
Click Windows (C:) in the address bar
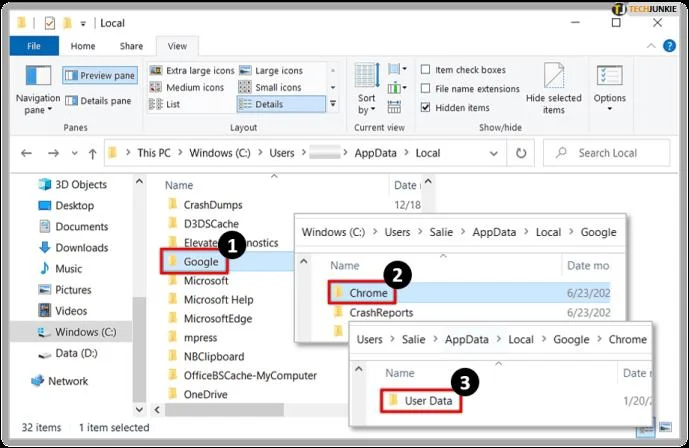coord(220,153)
